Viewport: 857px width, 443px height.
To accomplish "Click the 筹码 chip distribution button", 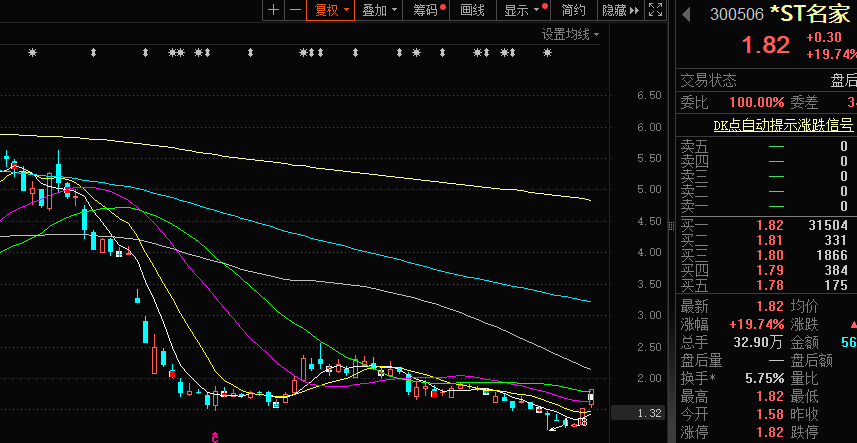I will [x=428, y=10].
